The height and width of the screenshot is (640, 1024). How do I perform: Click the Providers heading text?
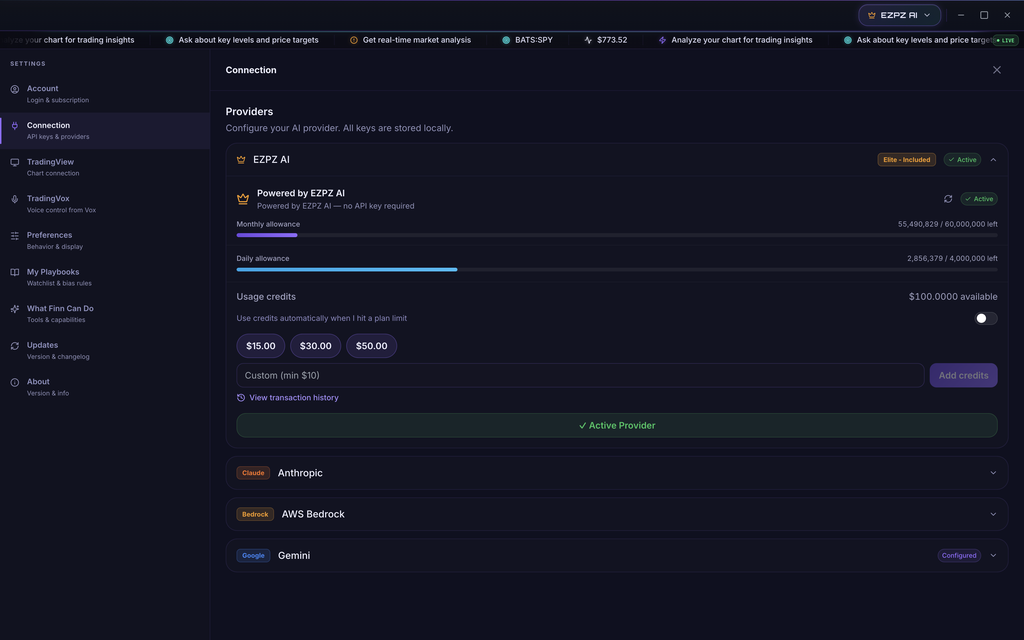pyautogui.click(x=249, y=112)
